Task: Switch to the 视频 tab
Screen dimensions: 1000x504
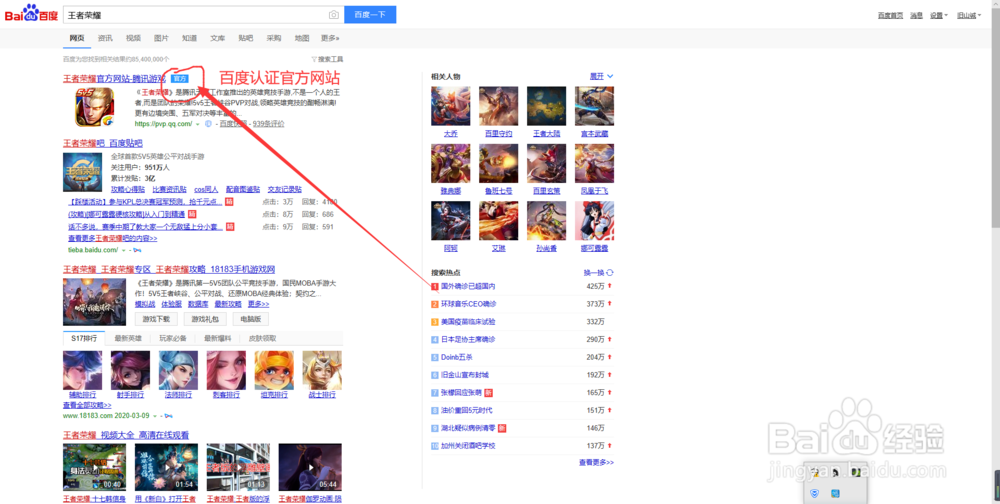Action: click(x=133, y=38)
